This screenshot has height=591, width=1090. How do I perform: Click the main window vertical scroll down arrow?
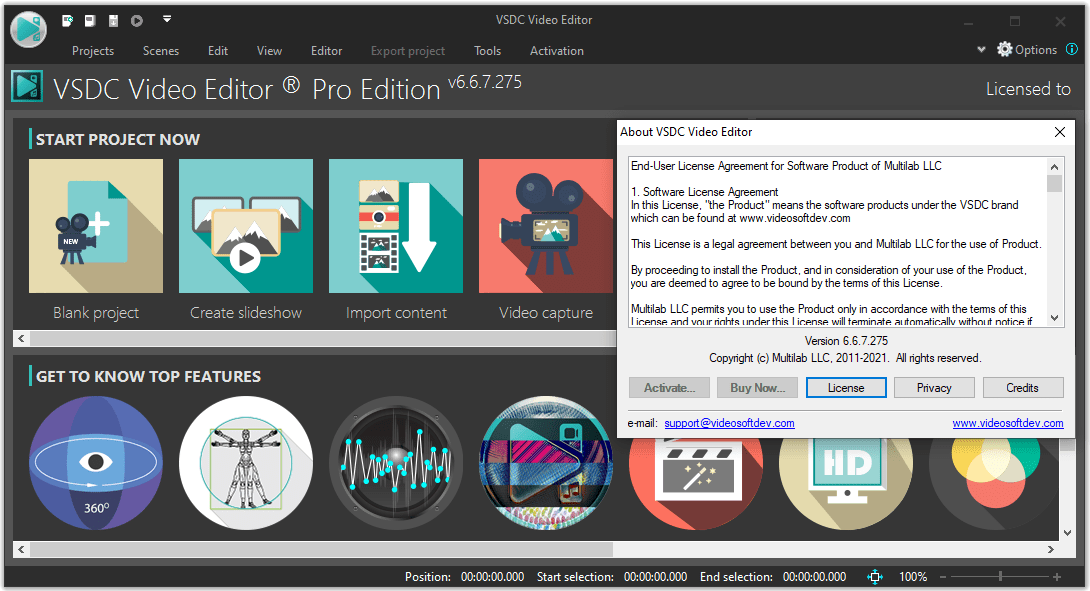(1068, 533)
